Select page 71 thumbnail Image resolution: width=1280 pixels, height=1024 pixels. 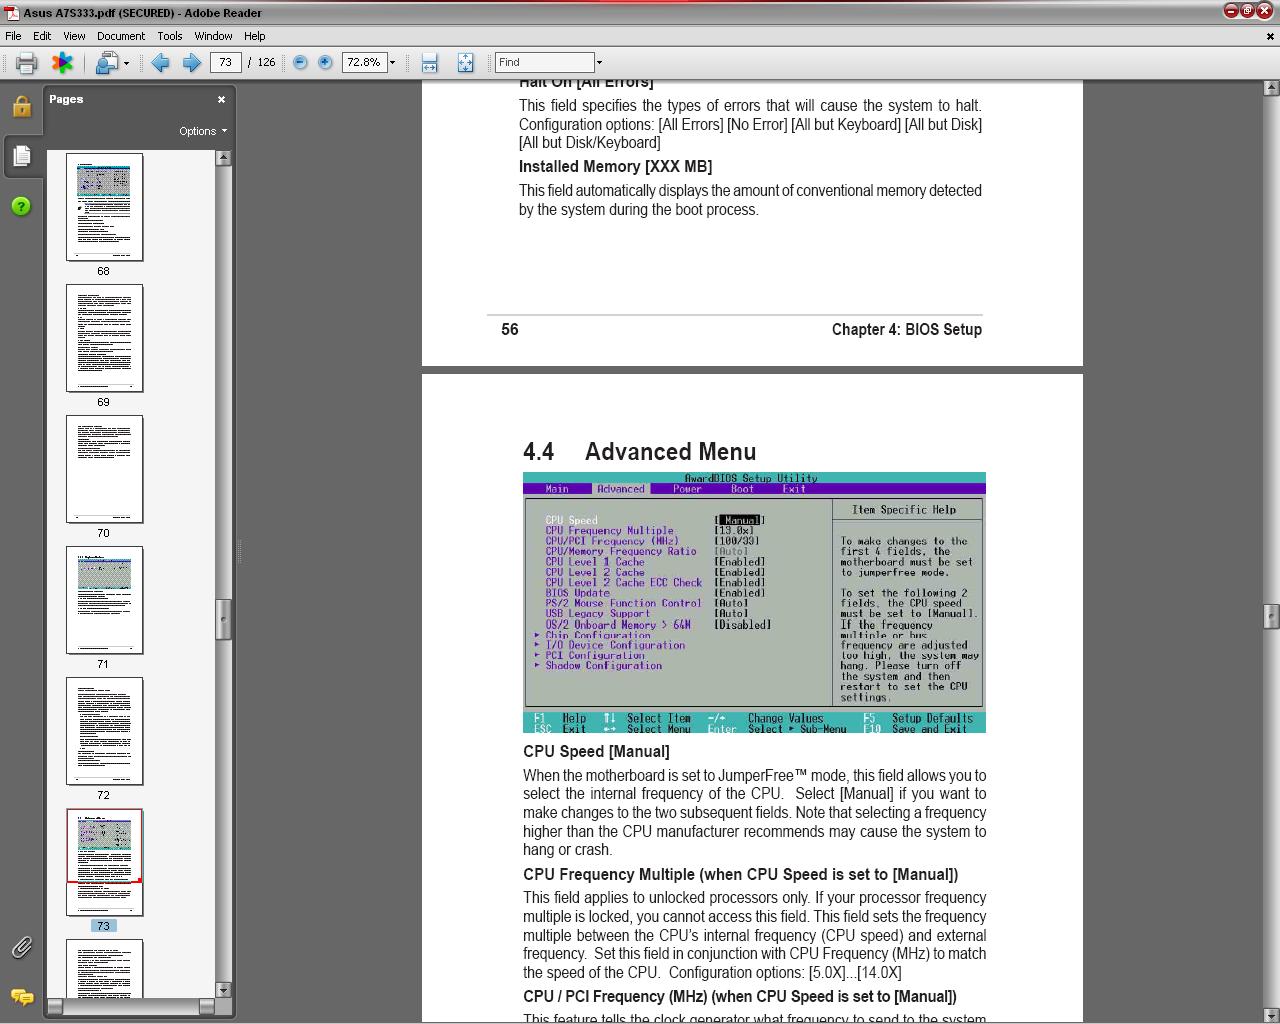pos(104,600)
